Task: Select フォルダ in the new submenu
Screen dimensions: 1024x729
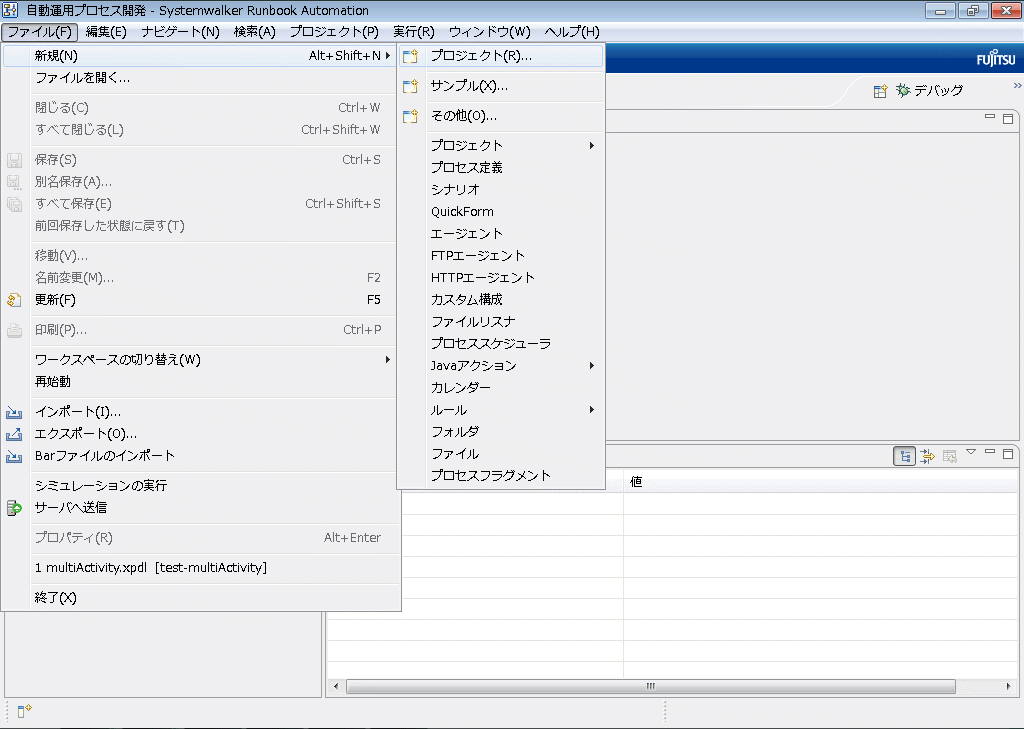Action: [x=501, y=432]
